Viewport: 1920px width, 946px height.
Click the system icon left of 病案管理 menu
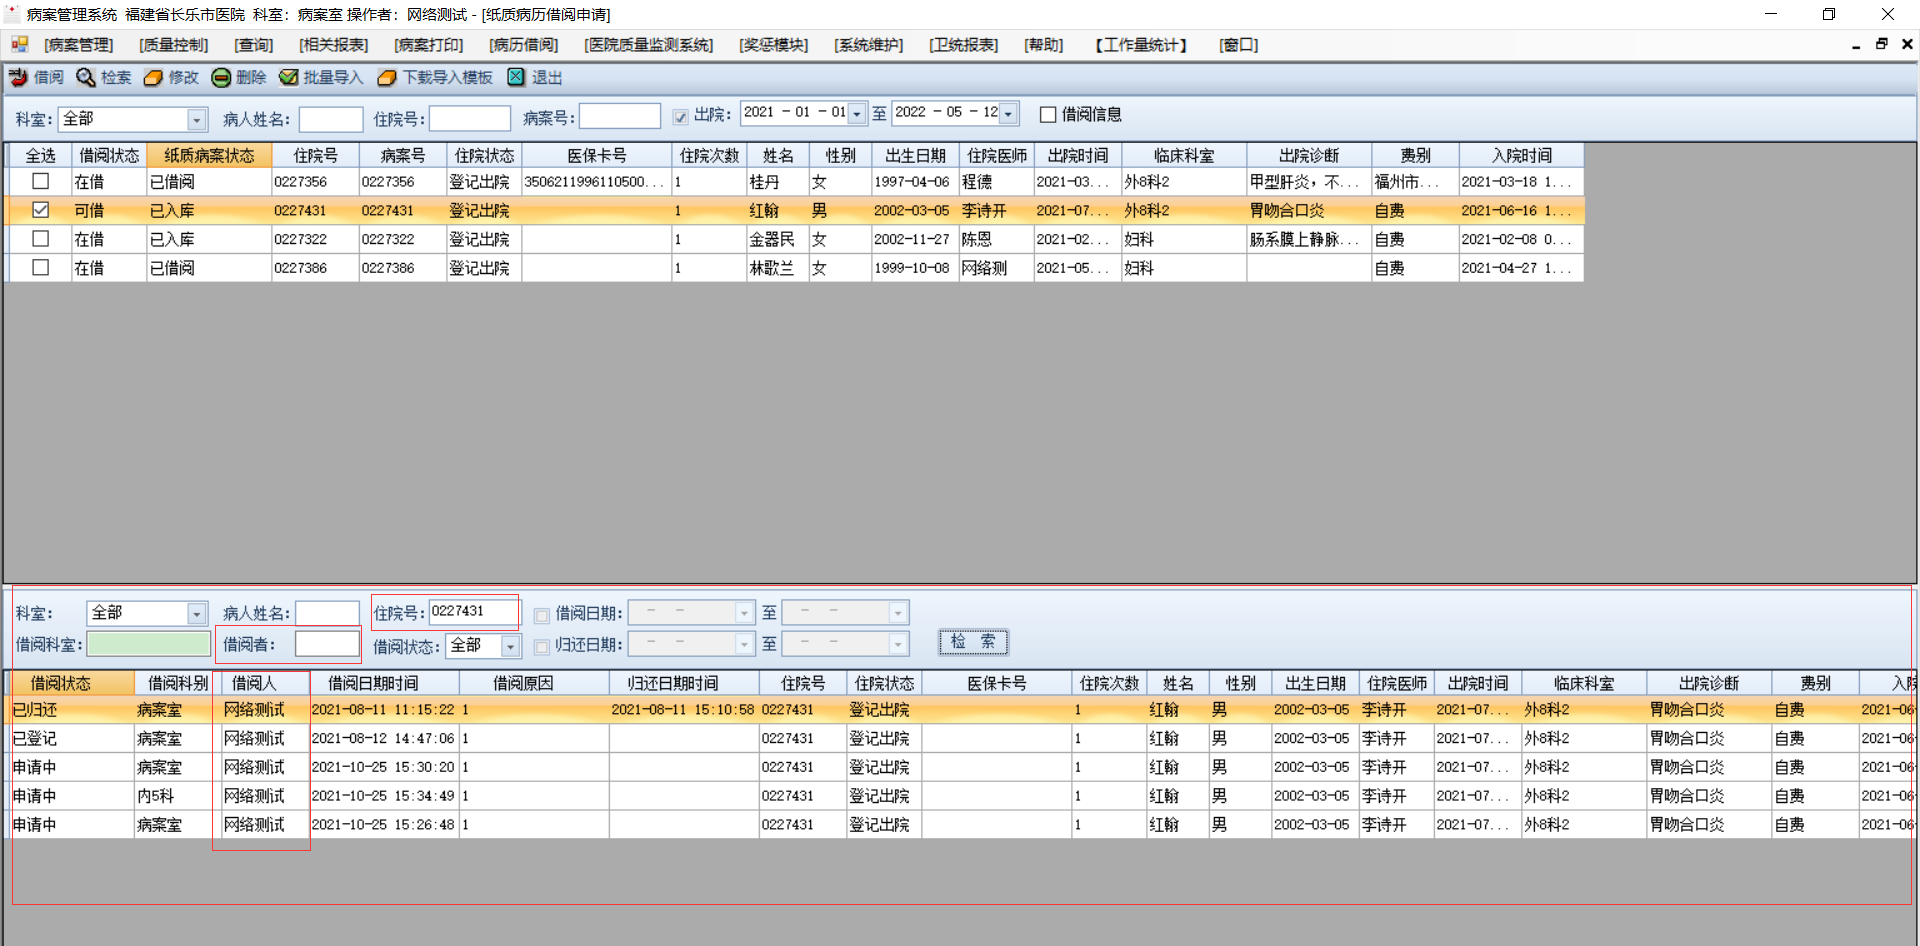[x=20, y=44]
